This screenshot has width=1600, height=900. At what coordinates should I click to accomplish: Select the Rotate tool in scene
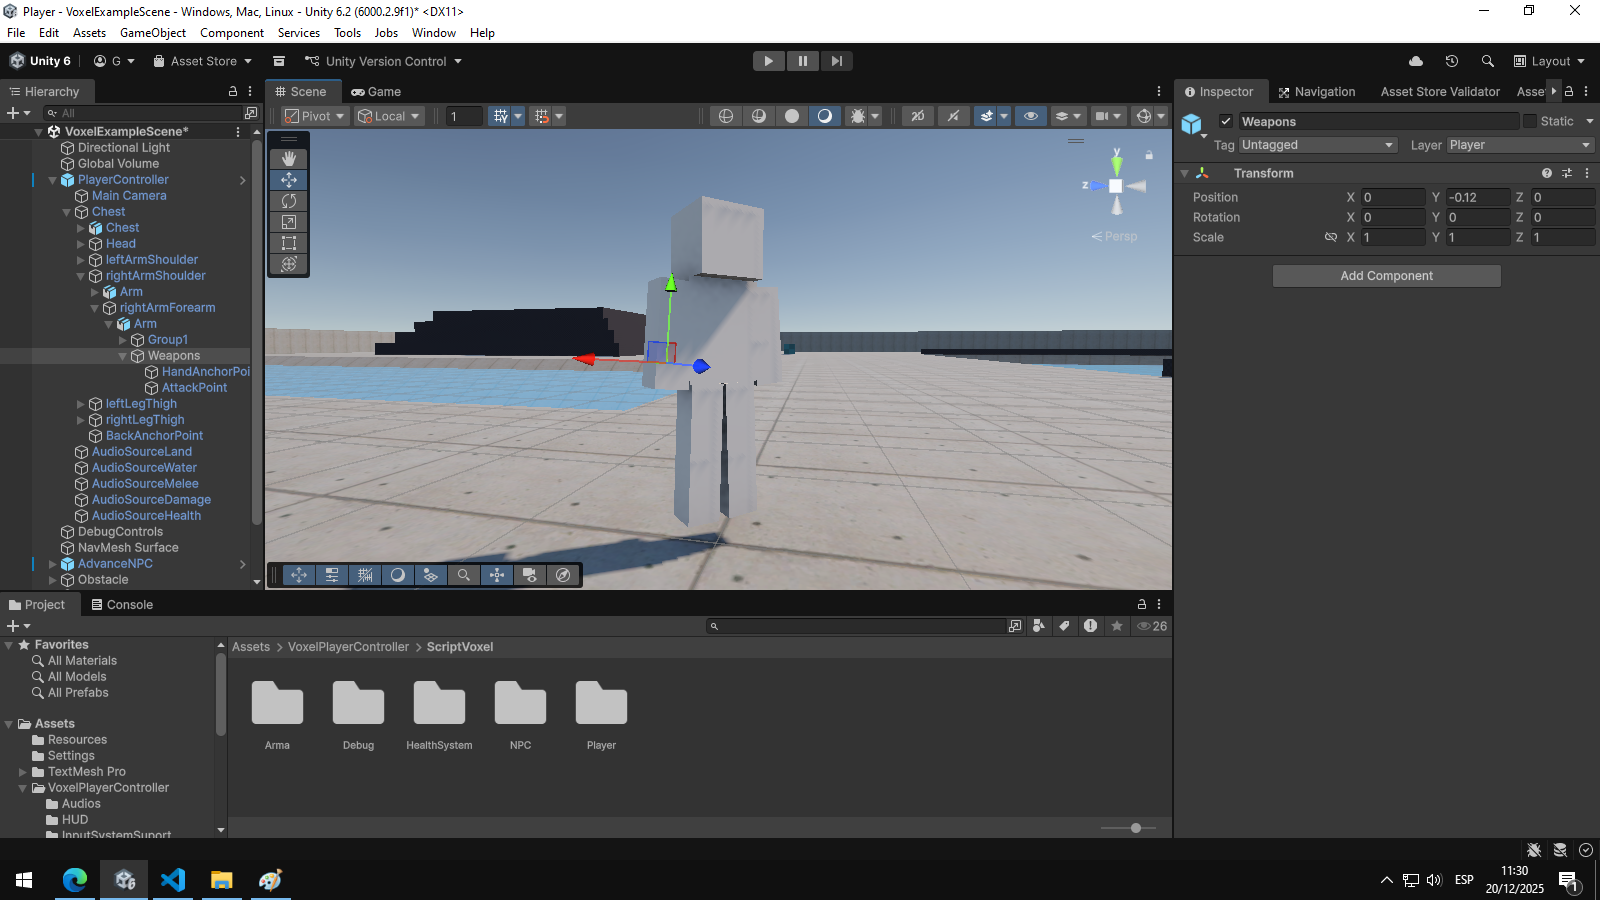[289, 201]
